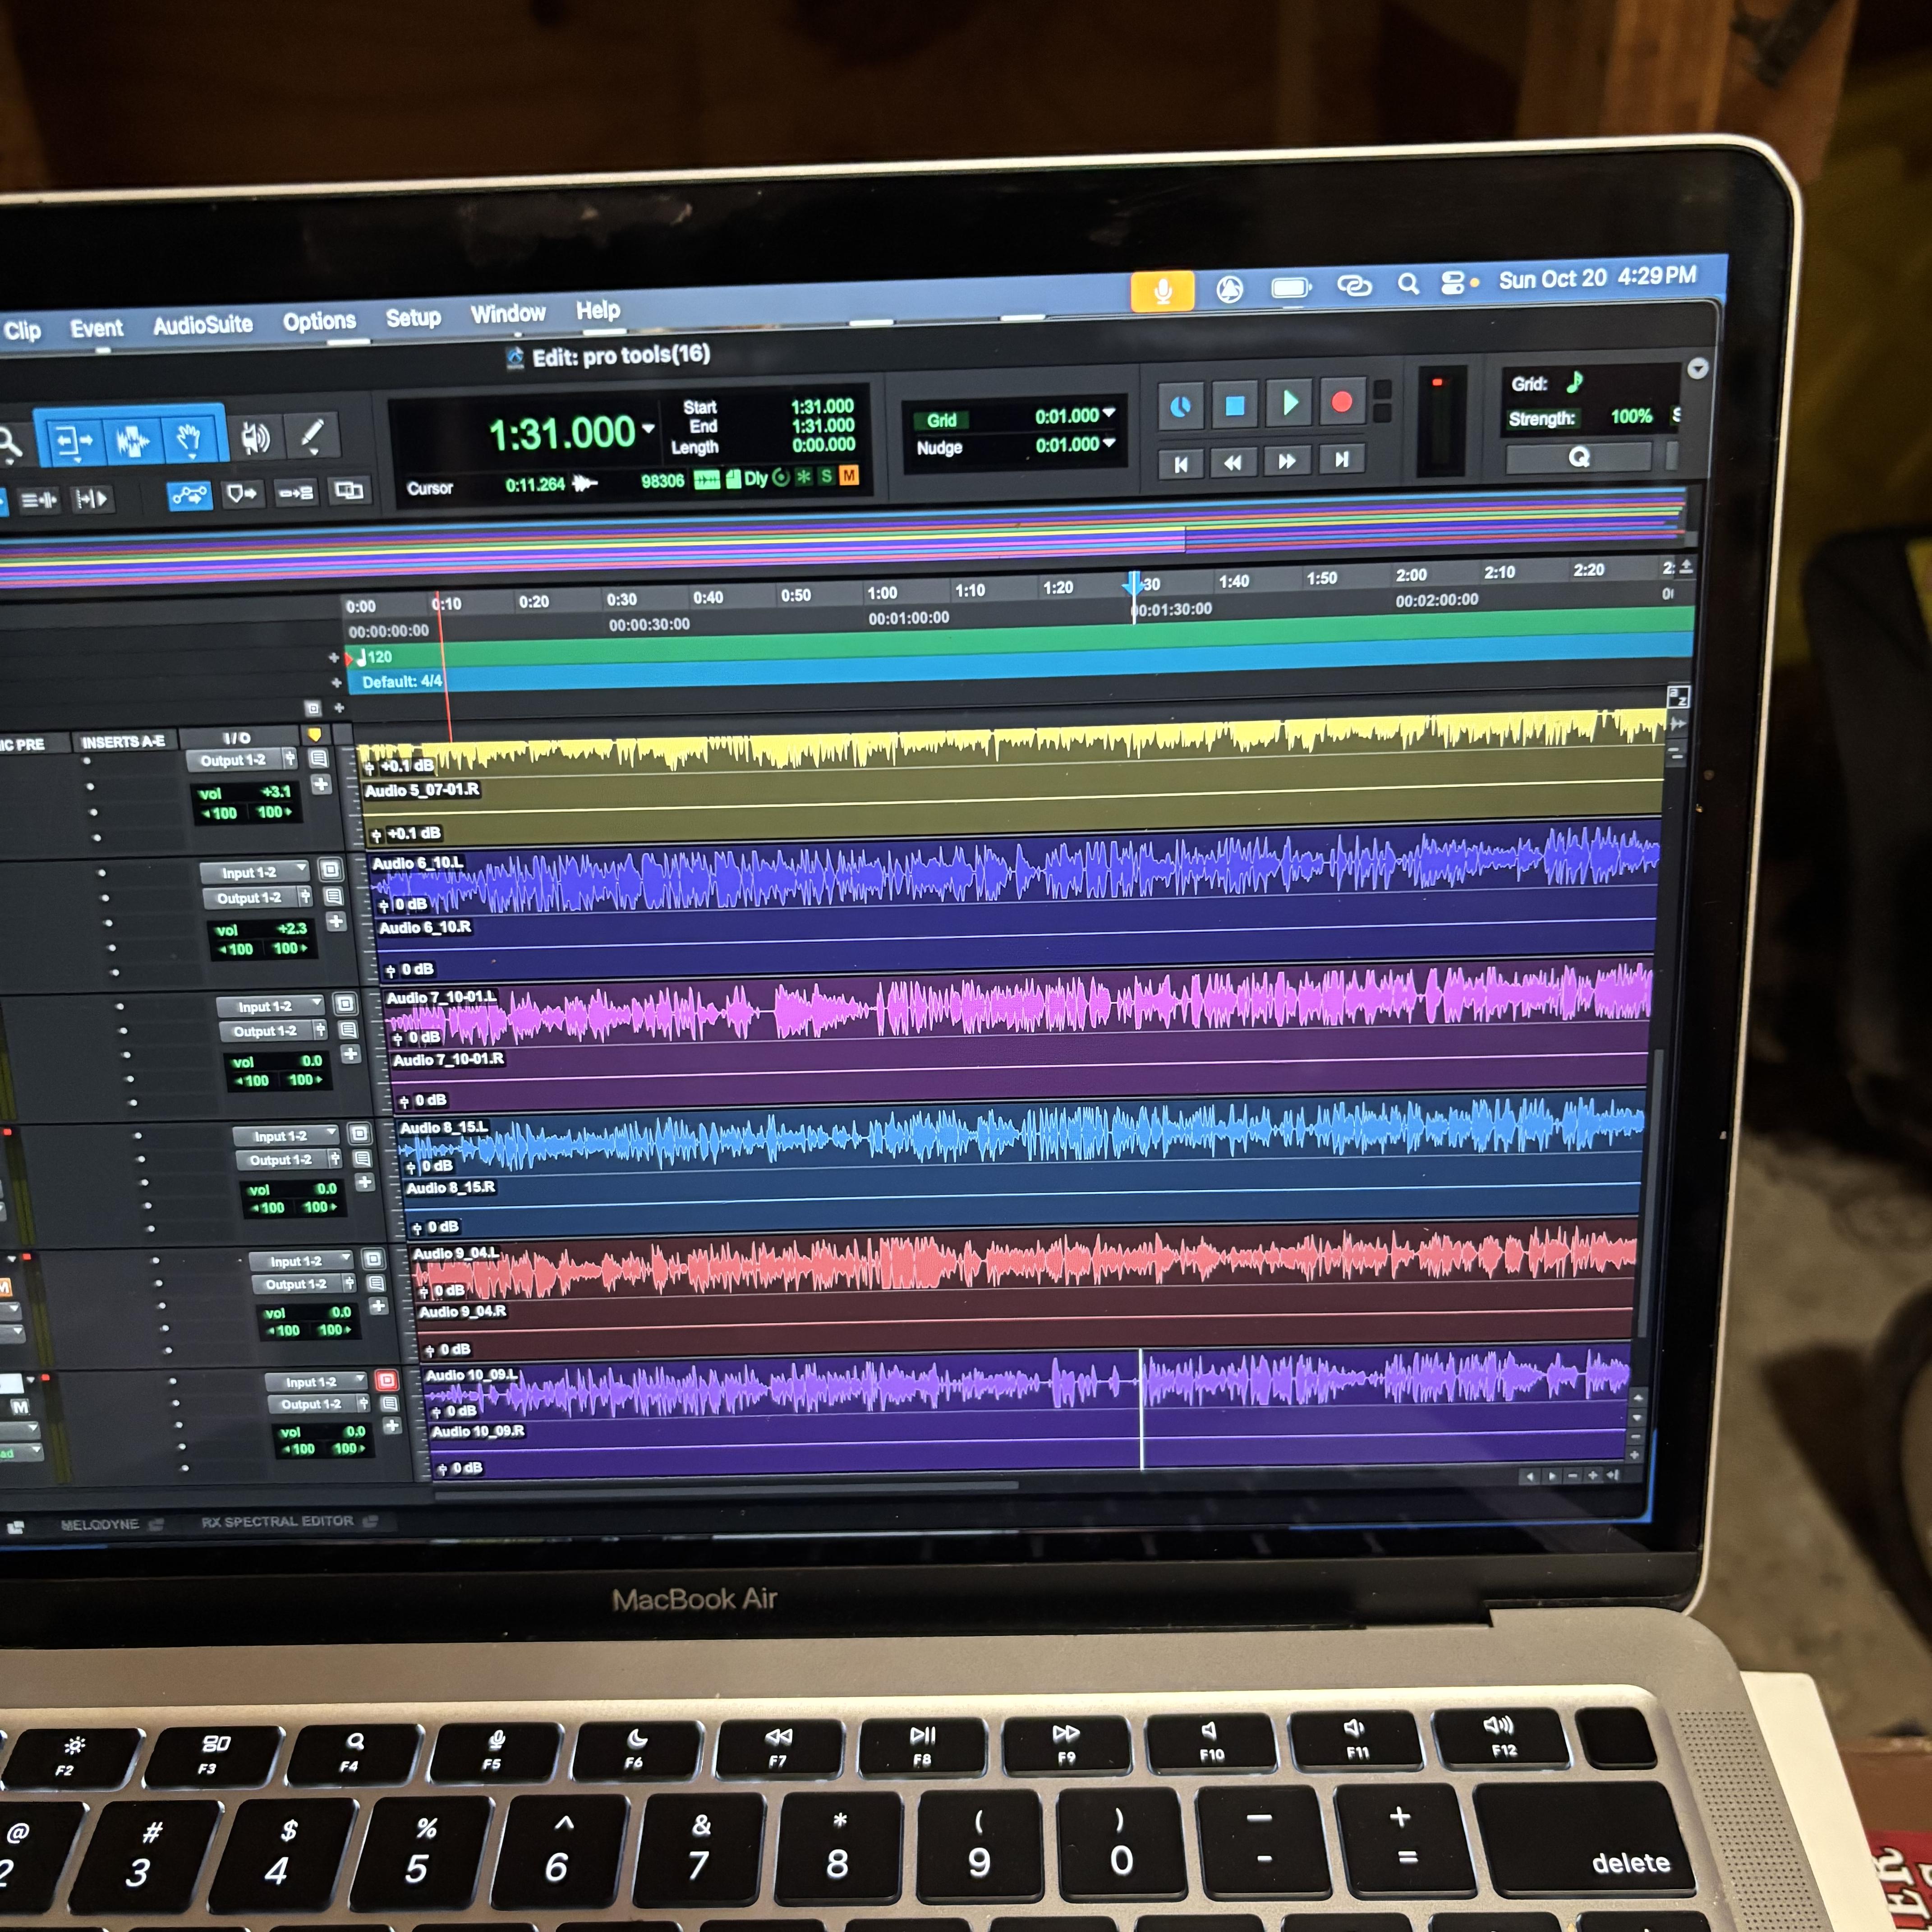The image size is (1932, 1932).
Task: Open Control Center in menu bar
Action: click(1453, 283)
